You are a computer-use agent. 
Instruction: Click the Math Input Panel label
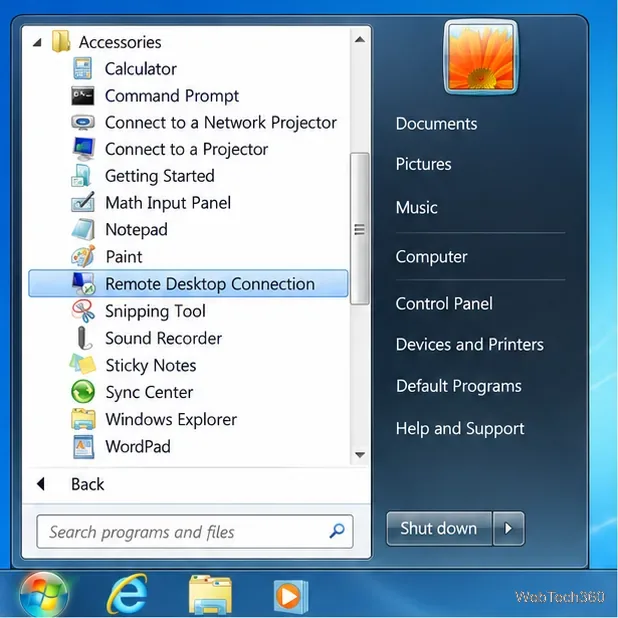(168, 203)
